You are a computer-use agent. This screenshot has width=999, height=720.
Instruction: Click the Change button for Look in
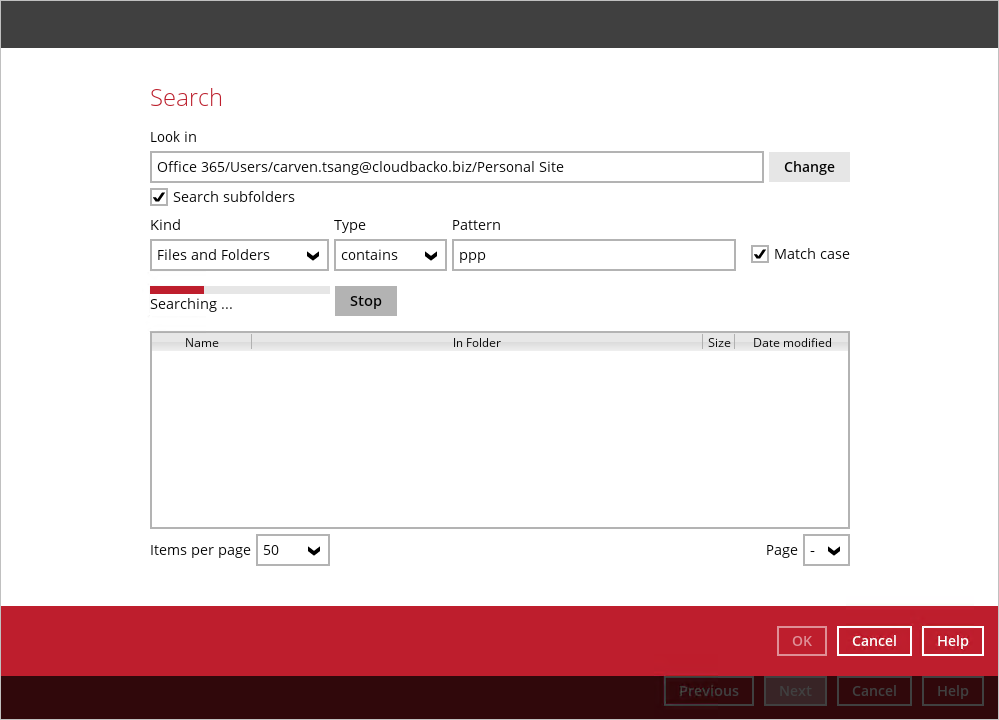[x=809, y=167]
